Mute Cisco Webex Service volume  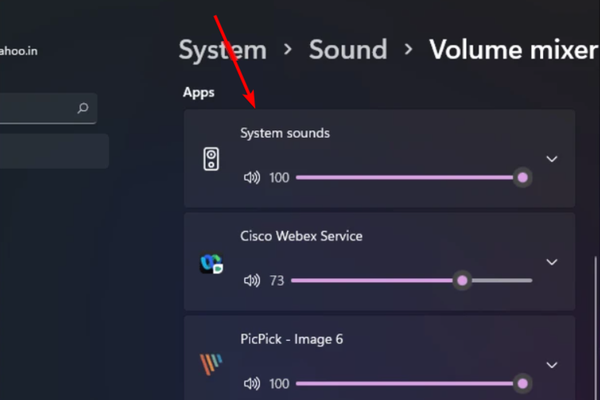(x=252, y=281)
